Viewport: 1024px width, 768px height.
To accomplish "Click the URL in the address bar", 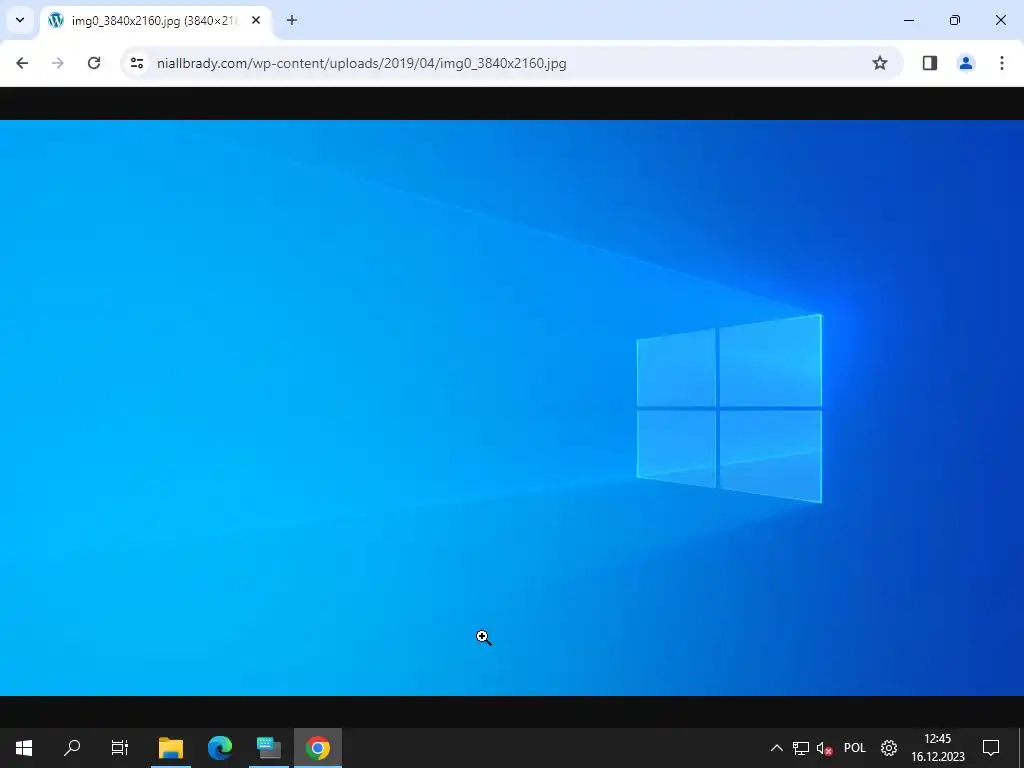I will tap(362, 63).
